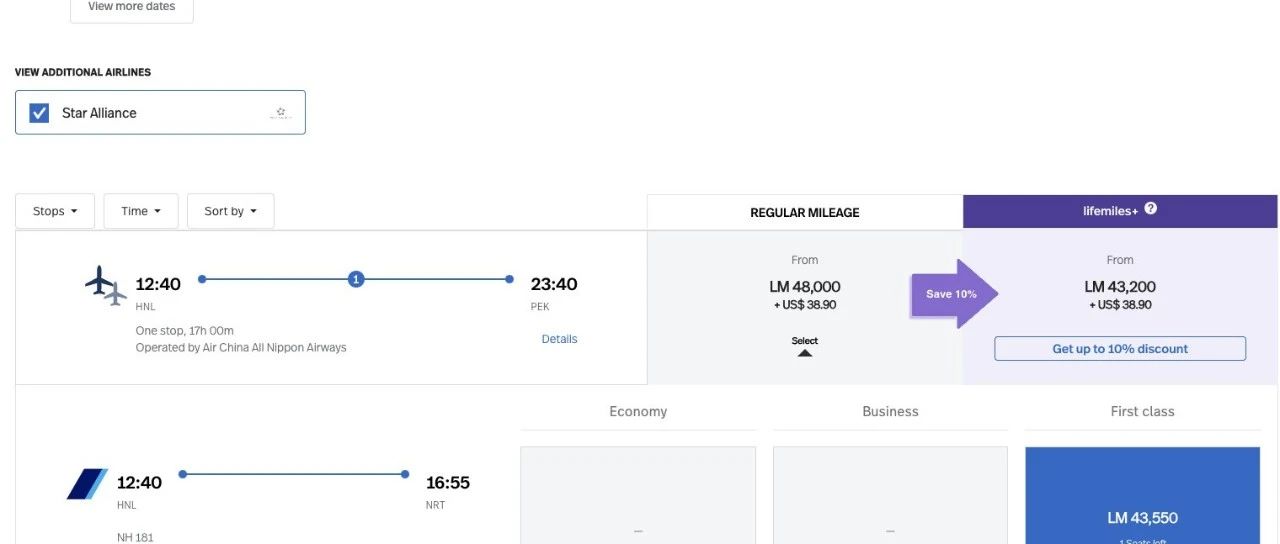Open the Stops filter dropdown
This screenshot has width=1280, height=544.
click(x=55, y=211)
